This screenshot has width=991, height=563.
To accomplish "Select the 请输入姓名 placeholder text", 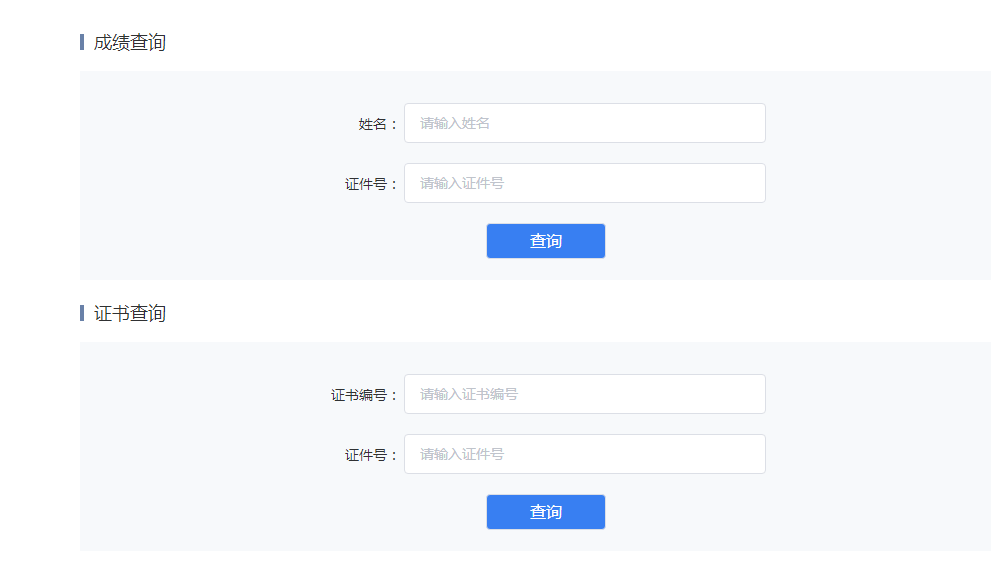I will [455, 123].
